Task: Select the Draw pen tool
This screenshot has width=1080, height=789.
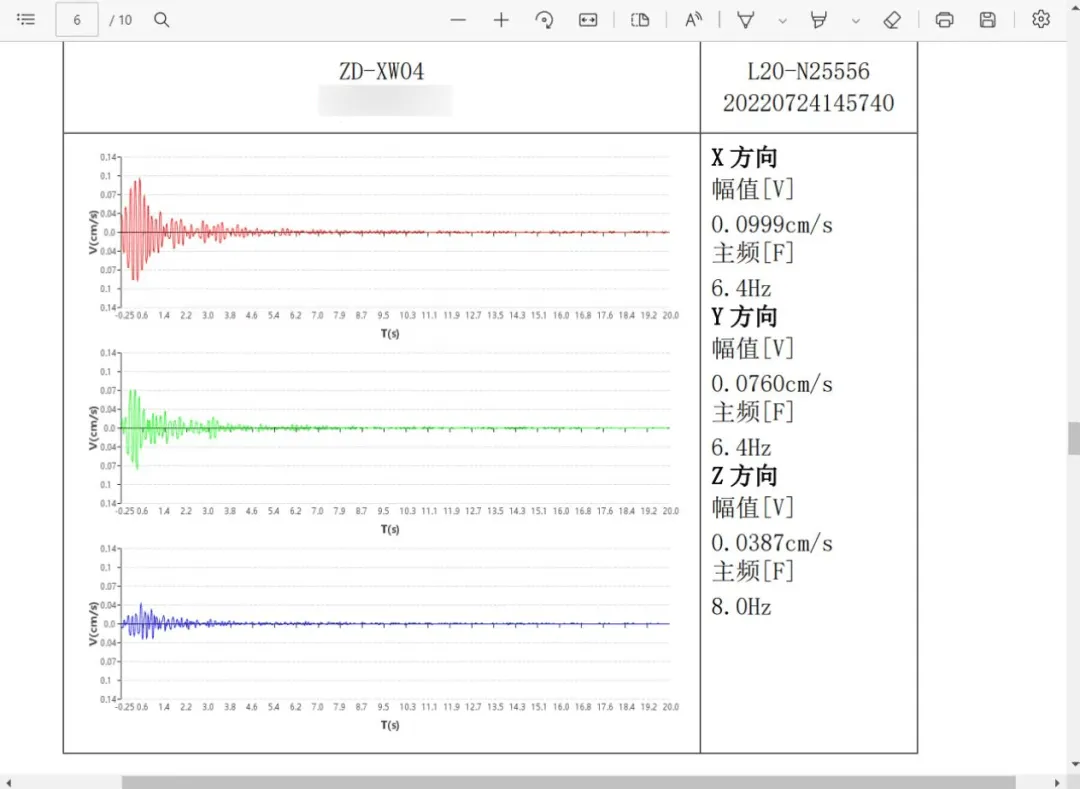Action: coord(745,20)
